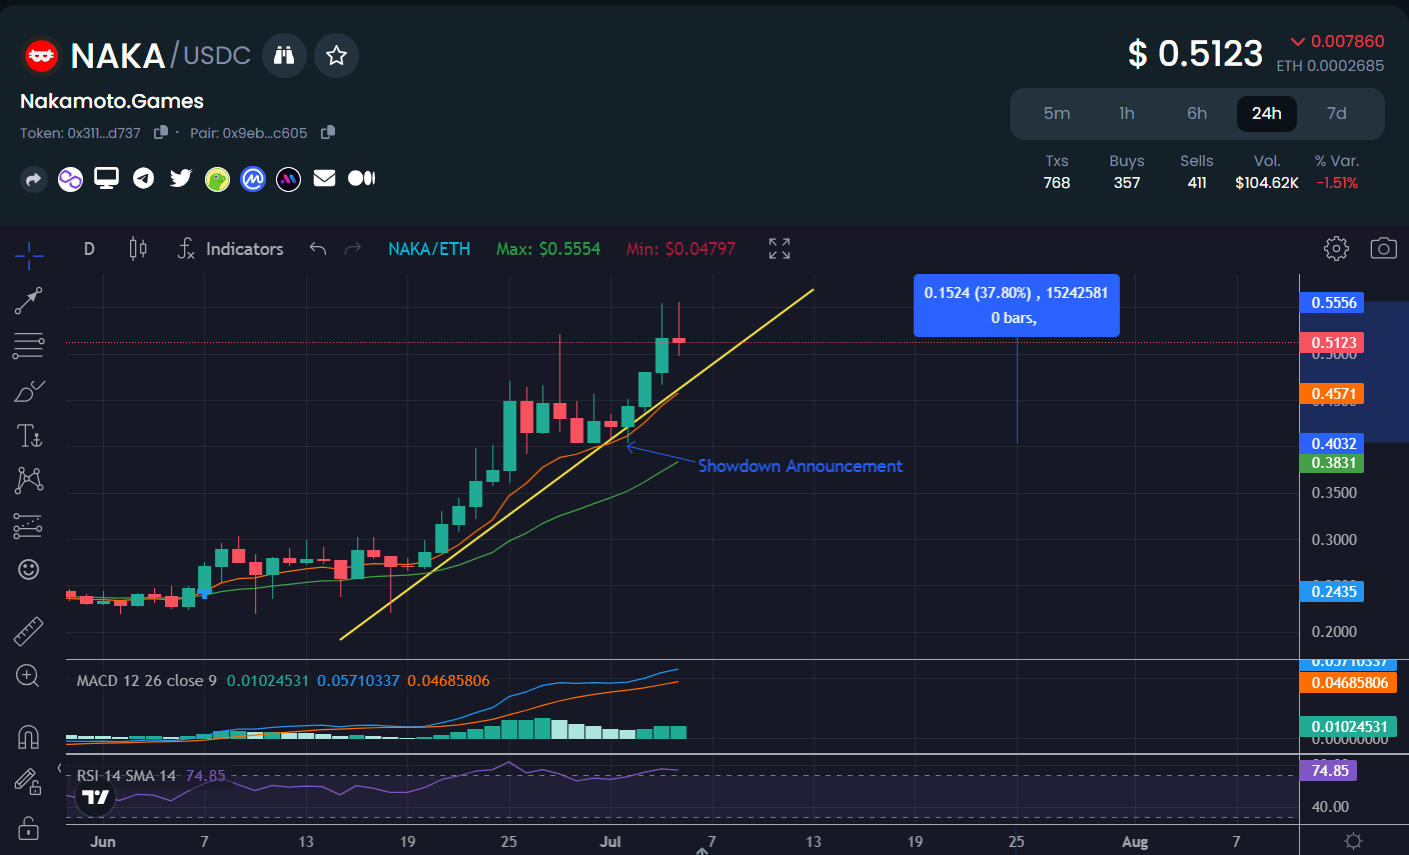
Task: Click the NAKA token logo
Action: pyautogui.click(x=41, y=56)
